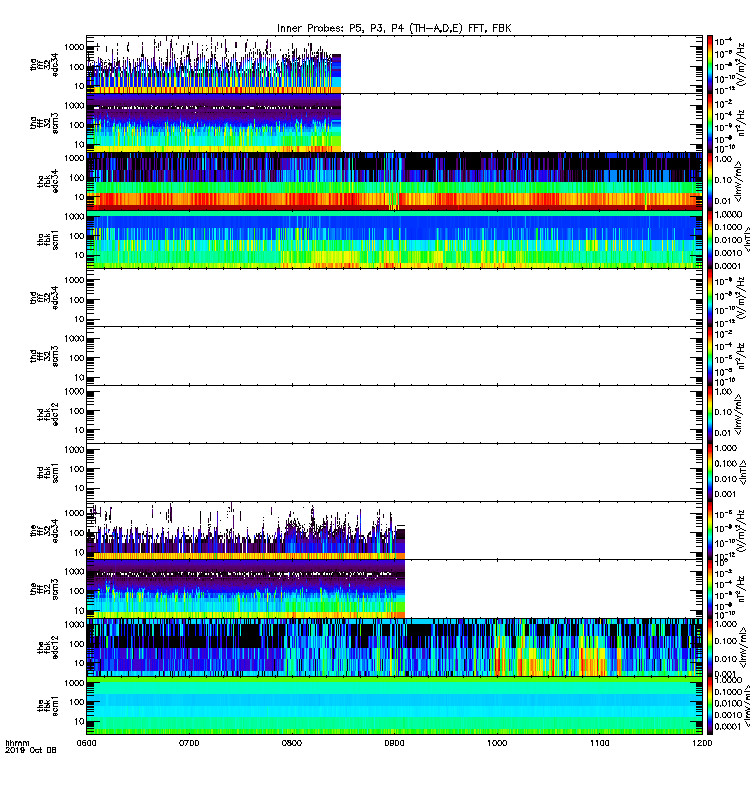Click the 0700 time axis label
The height and width of the screenshot is (800, 750).
point(189,743)
